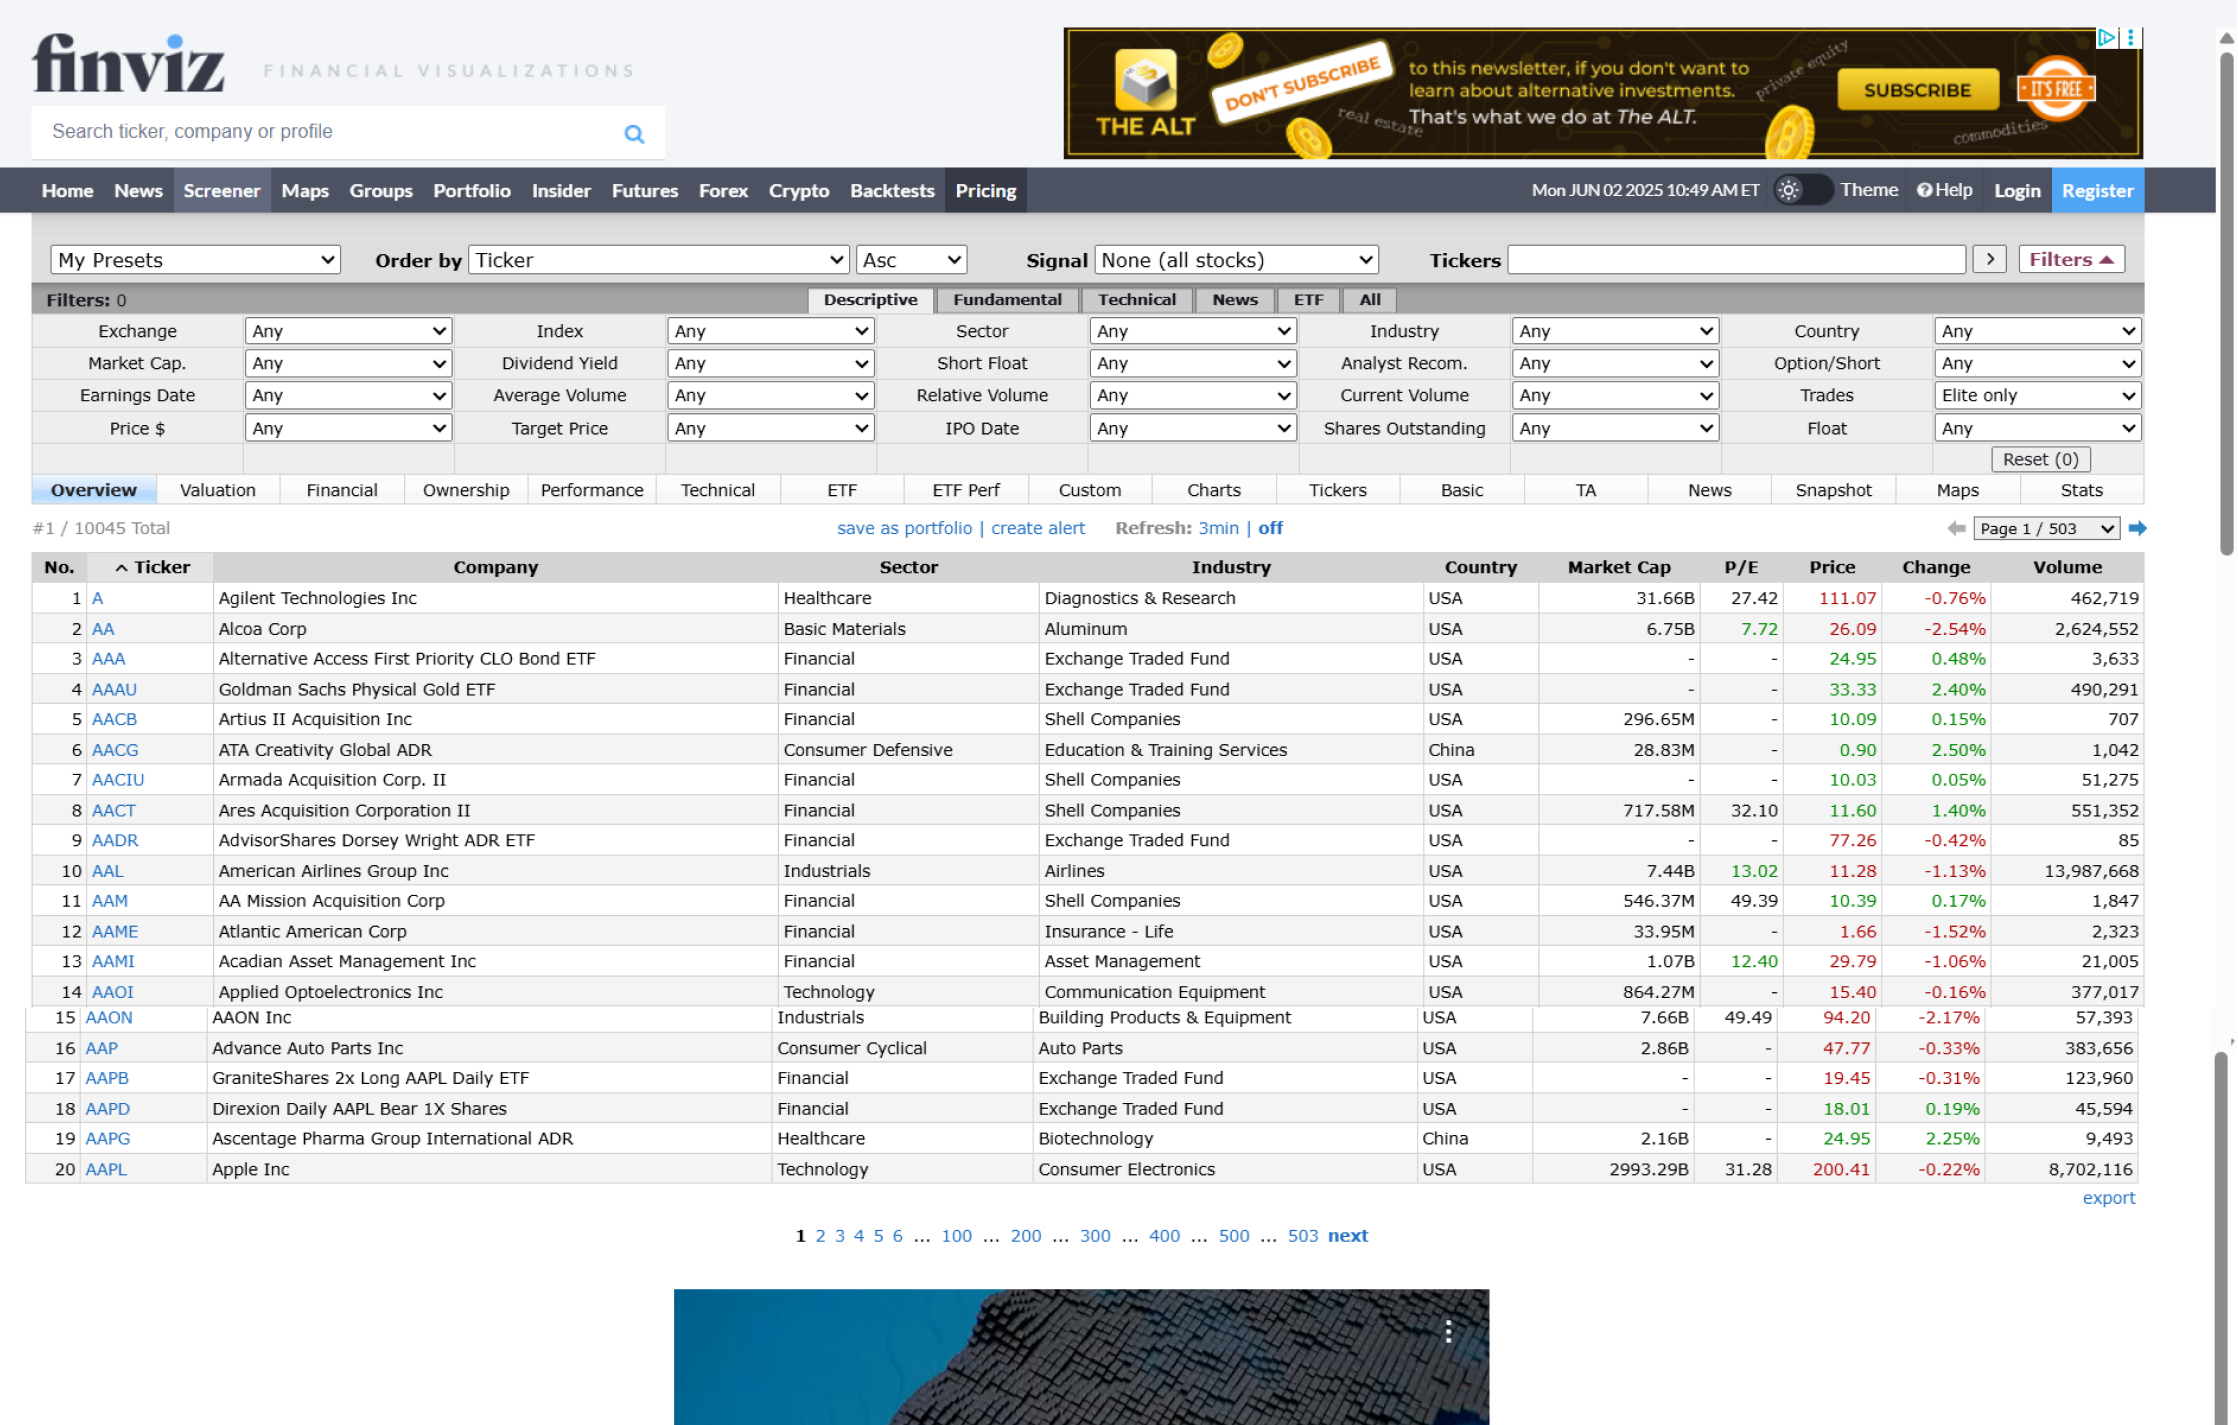The image size is (2238, 1425).
Task: Click the bottom video ad thumbnail
Action: [x=1081, y=1357]
